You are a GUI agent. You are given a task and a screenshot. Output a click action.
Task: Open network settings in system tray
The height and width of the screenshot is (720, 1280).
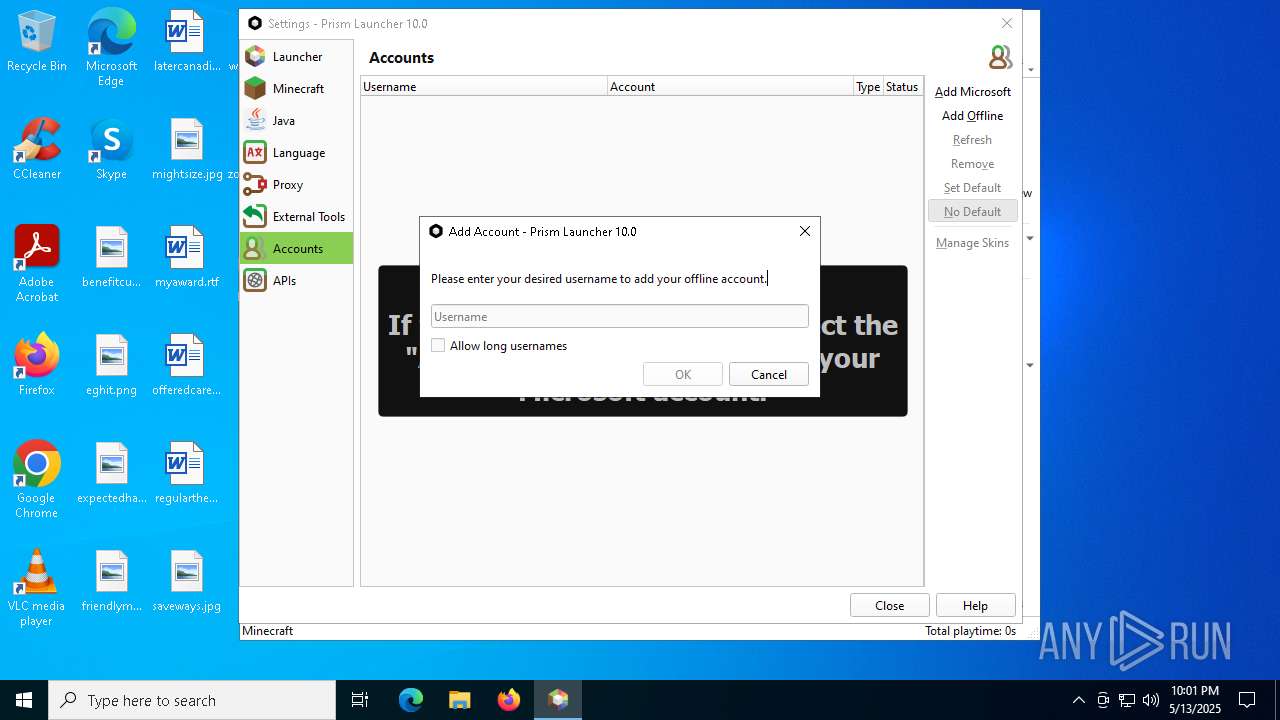point(1127,700)
